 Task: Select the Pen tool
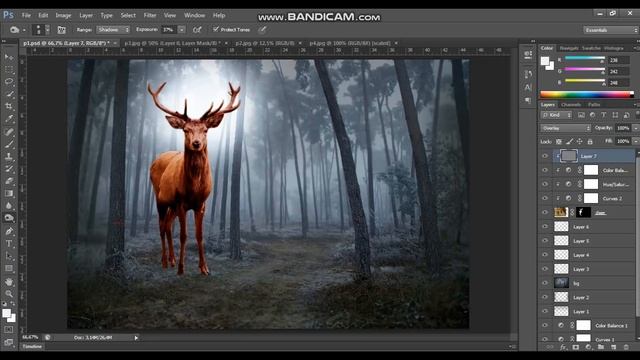coord(9,231)
